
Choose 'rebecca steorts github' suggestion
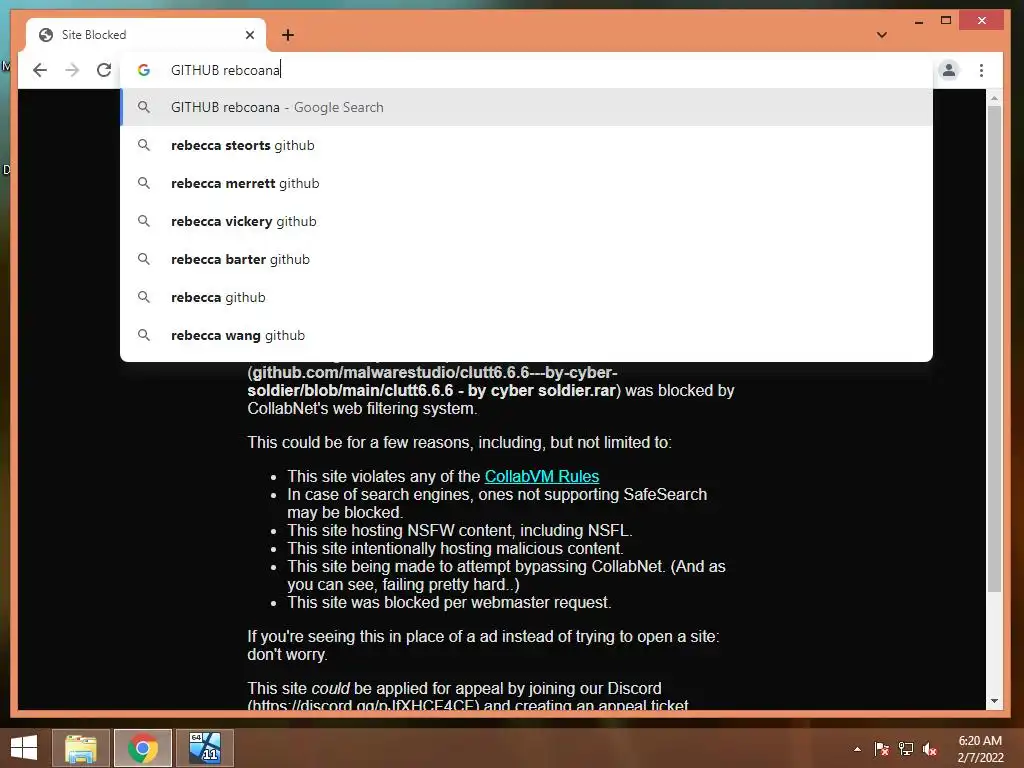click(526, 145)
